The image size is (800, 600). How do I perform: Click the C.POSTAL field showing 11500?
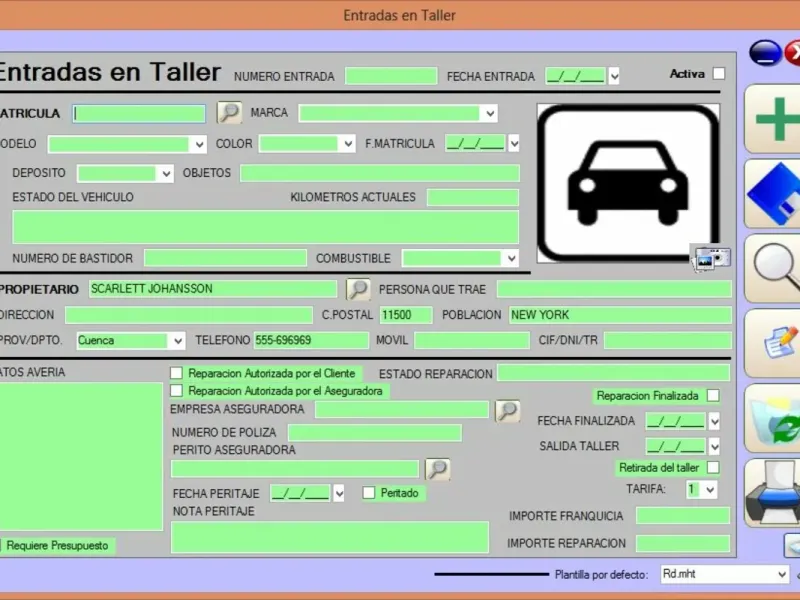[x=406, y=315]
